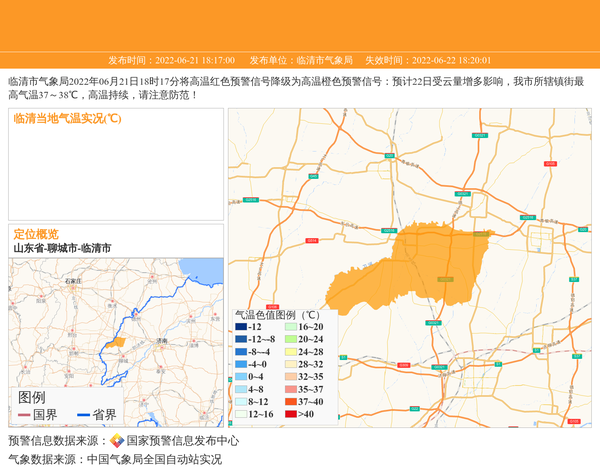Select the 24~28 yellow legend swatch
The height and width of the screenshot is (471, 600).
click(x=291, y=352)
